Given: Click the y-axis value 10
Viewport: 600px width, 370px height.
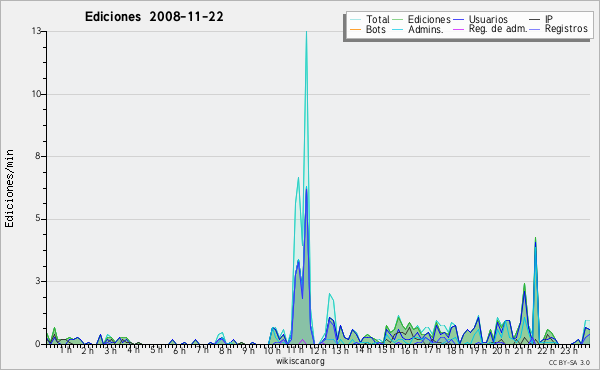Looking at the screenshot, I should [x=36, y=94].
